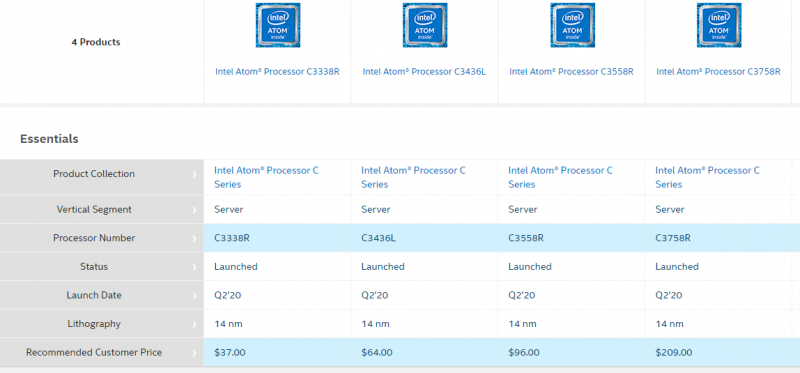Viewport: 800px width, 373px height.
Task: Select the Essentials section heading
Action: point(49,139)
